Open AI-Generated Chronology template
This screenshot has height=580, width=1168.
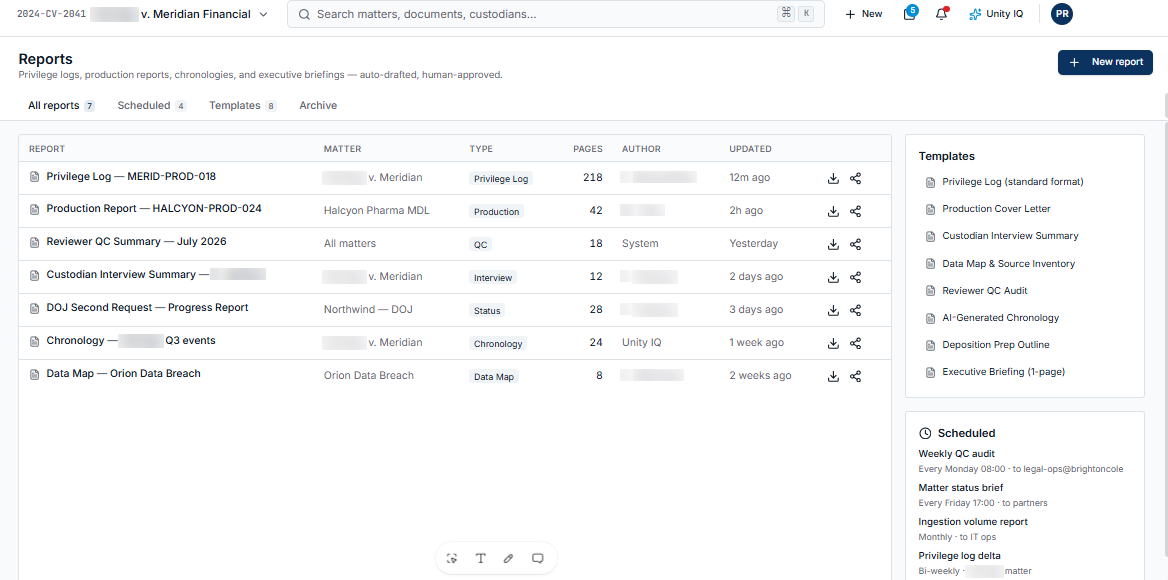(1000, 317)
